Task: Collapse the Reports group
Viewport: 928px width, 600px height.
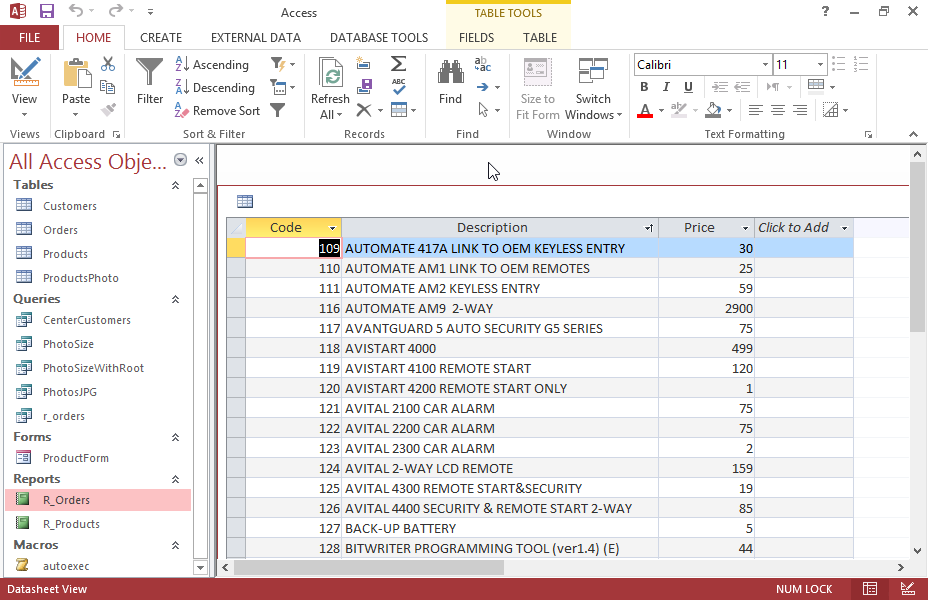Action: [175, 479]
